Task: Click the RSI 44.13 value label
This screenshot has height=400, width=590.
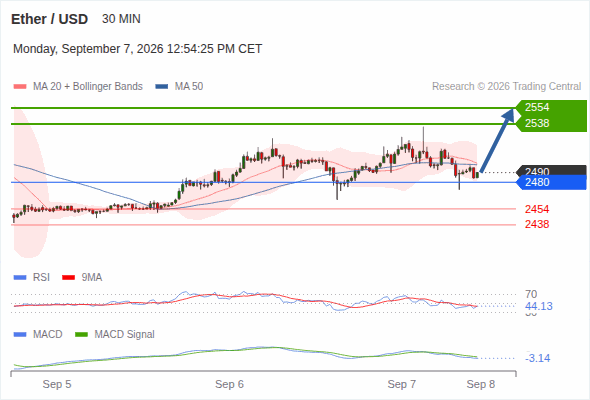Action: tap(539, 306)
